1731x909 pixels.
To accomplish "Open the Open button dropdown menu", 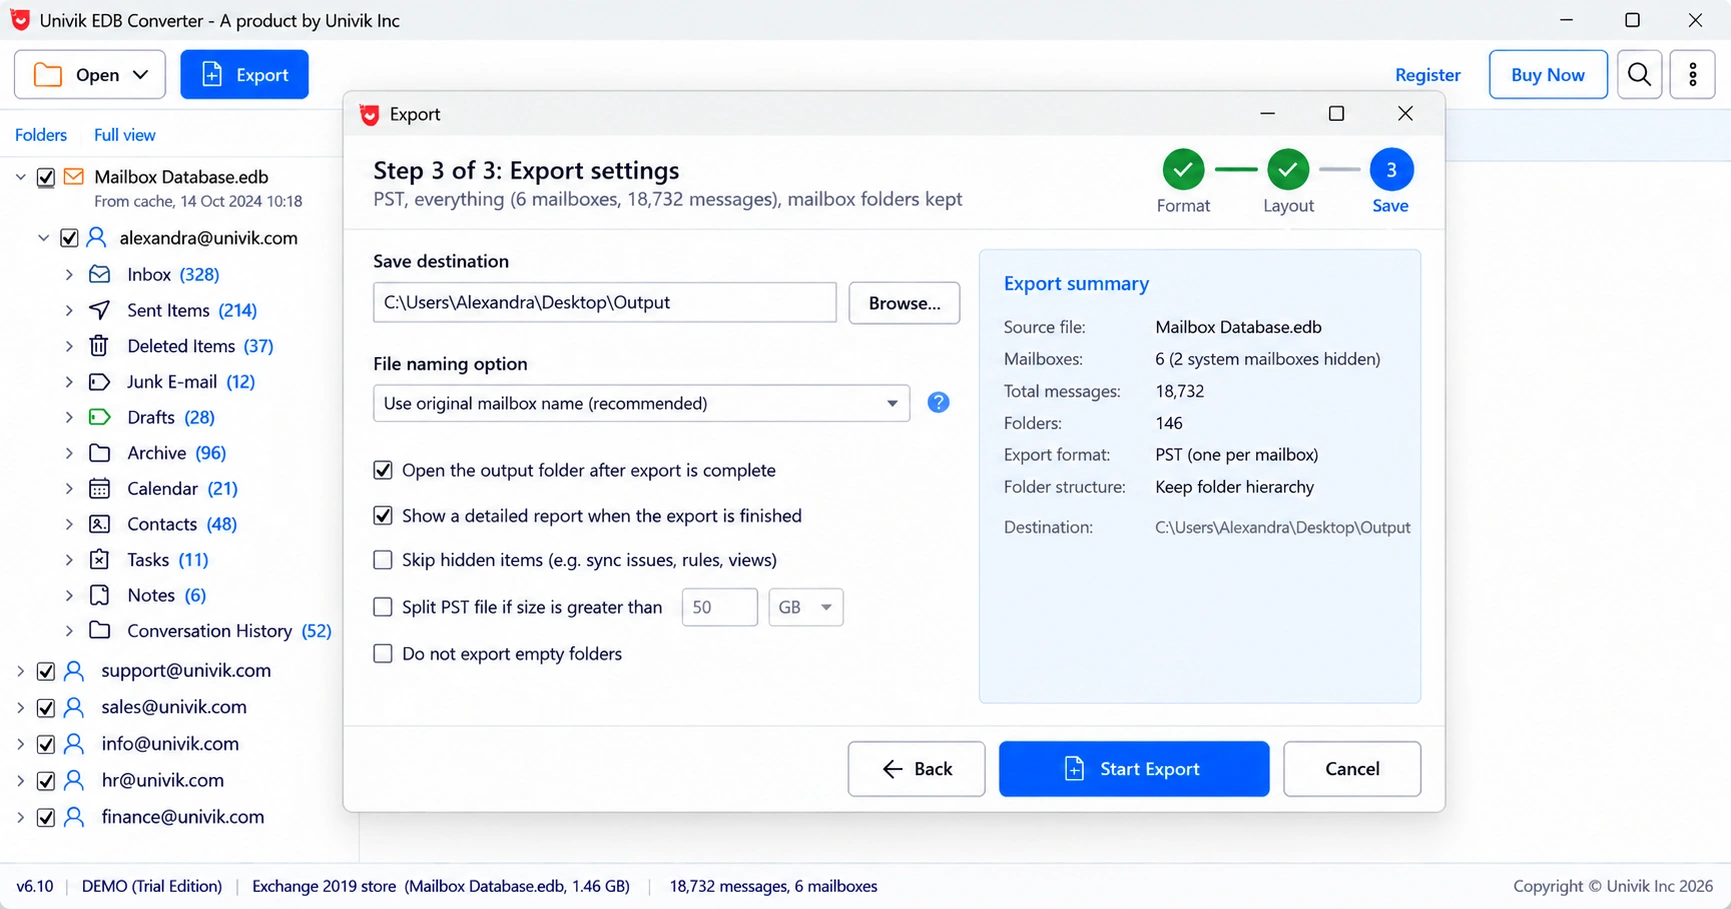I will point(141,75).
